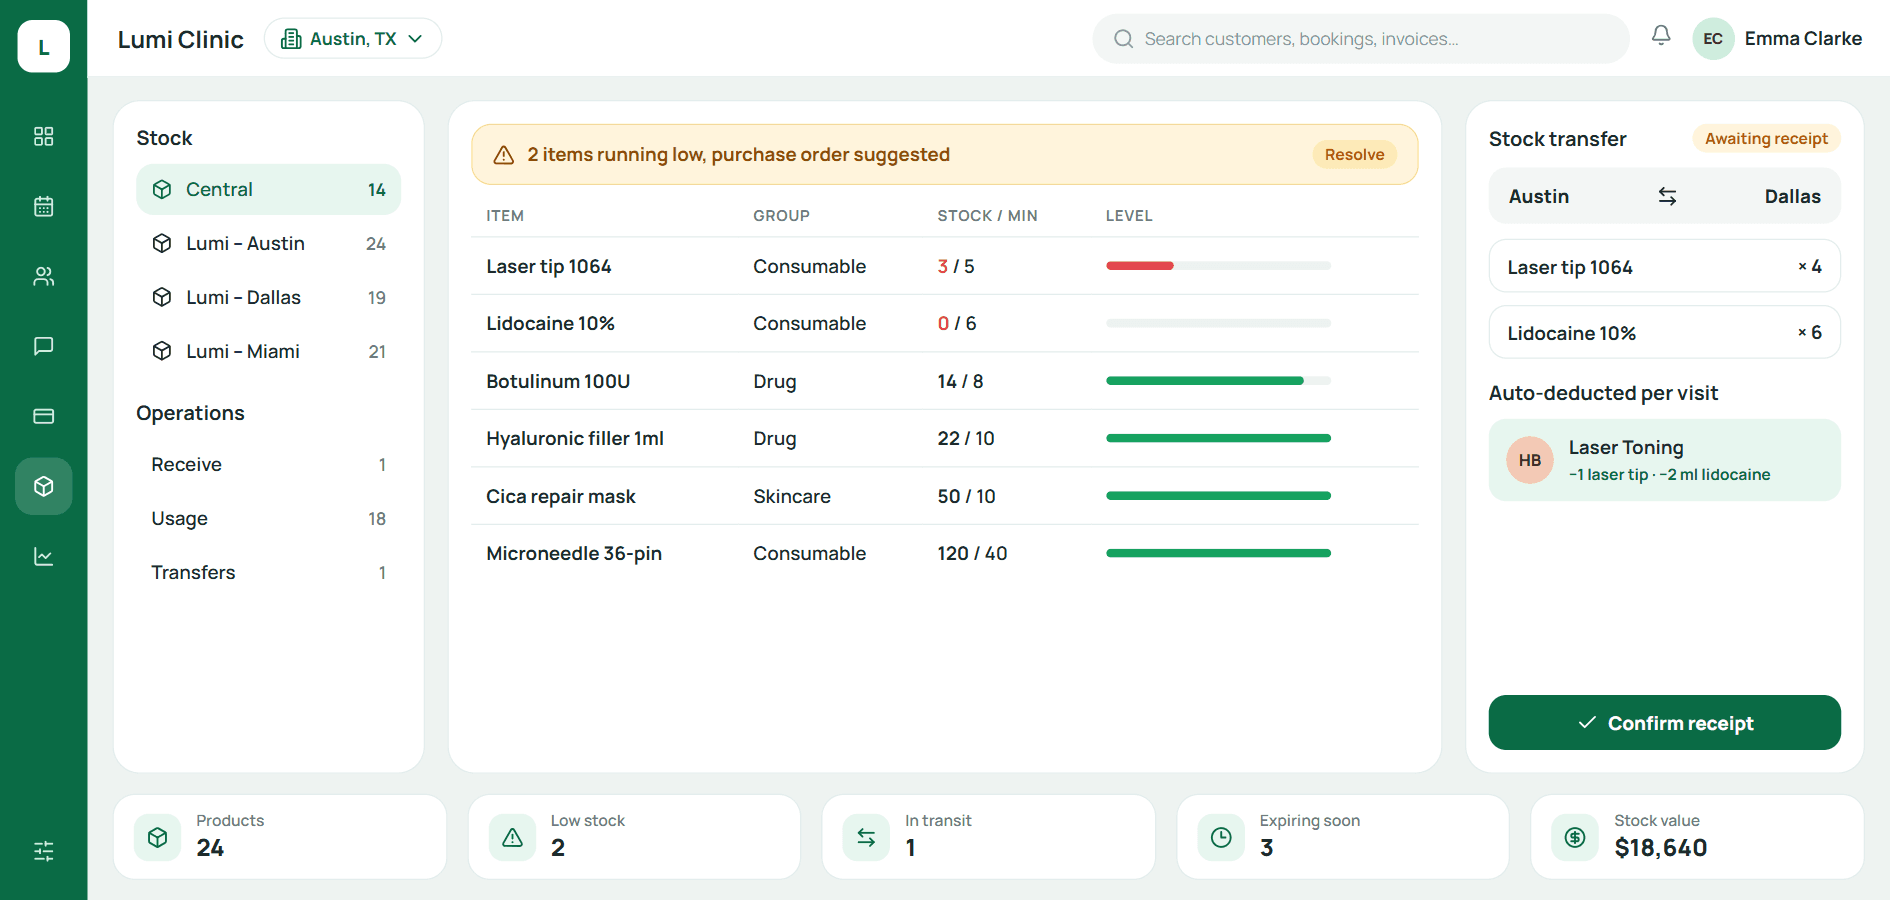Click the notifications bell icon

[1661, 36]
